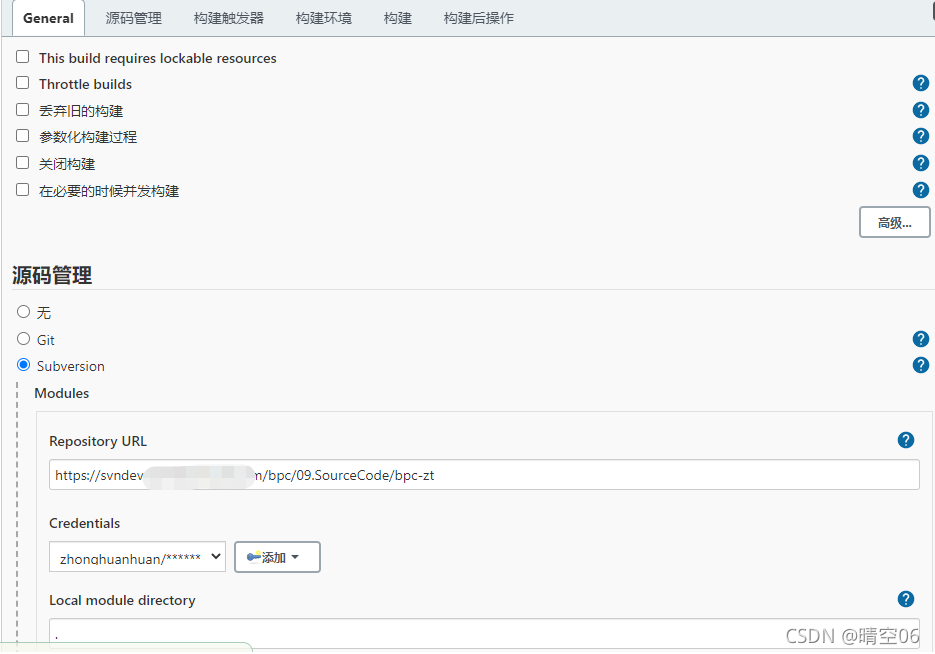Click into the Repository URL field
935x654 pixels.
click(484, 475)
